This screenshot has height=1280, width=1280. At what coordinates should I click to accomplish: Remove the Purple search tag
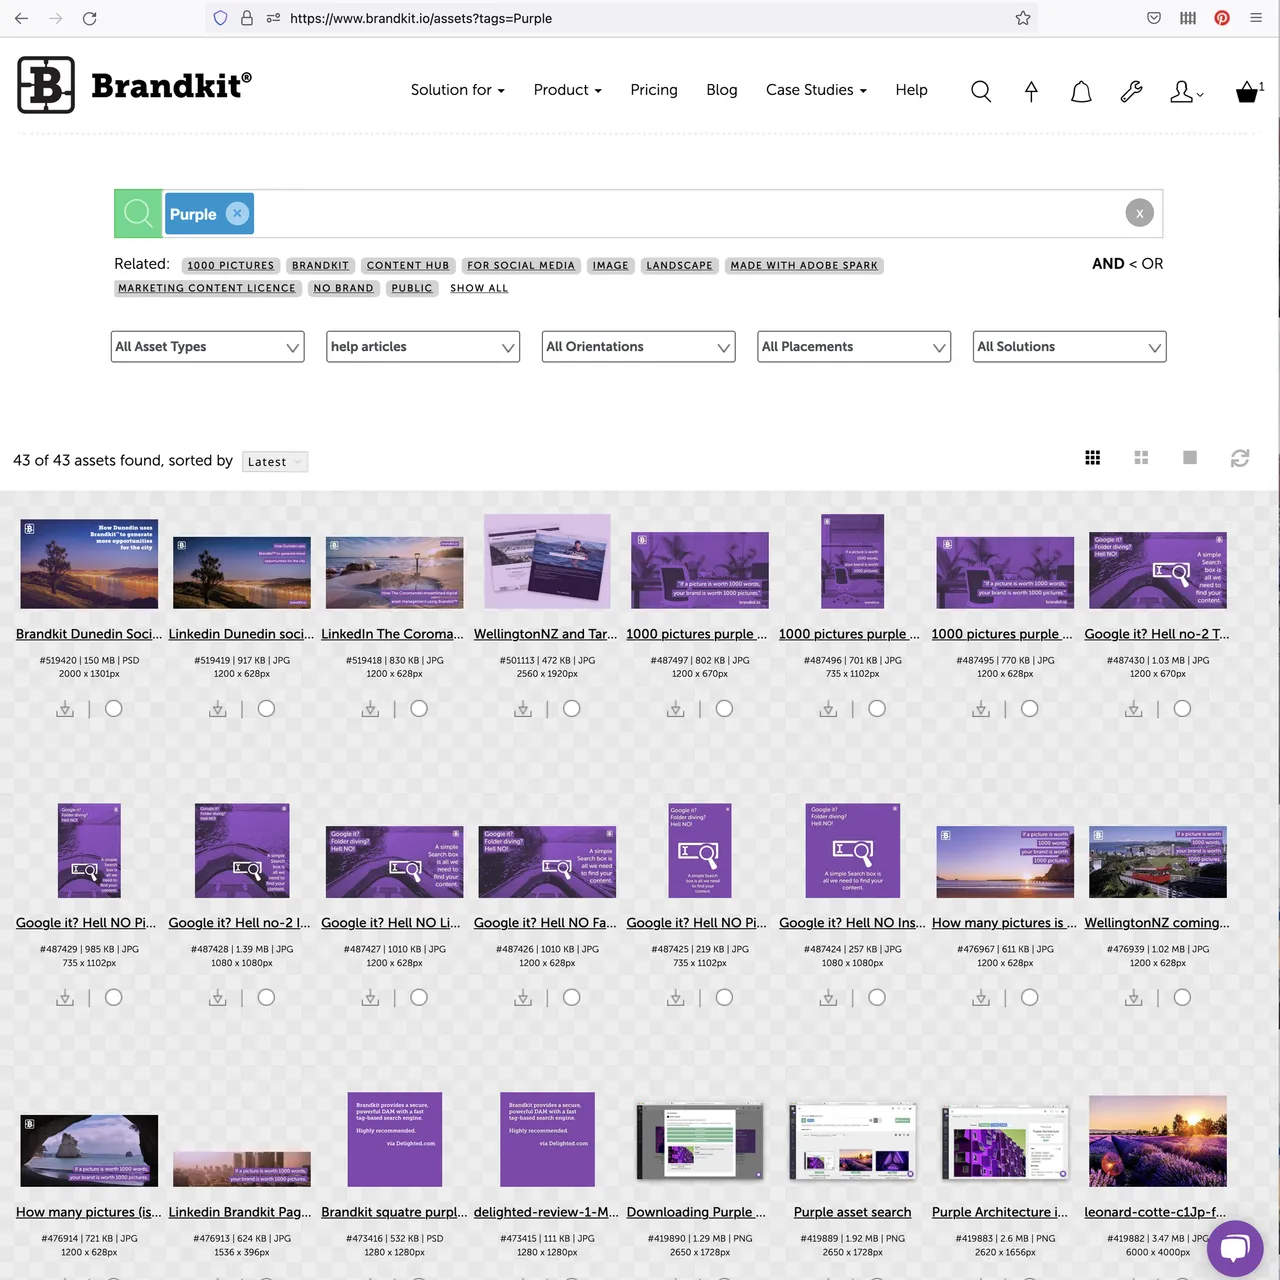[237, 213]
